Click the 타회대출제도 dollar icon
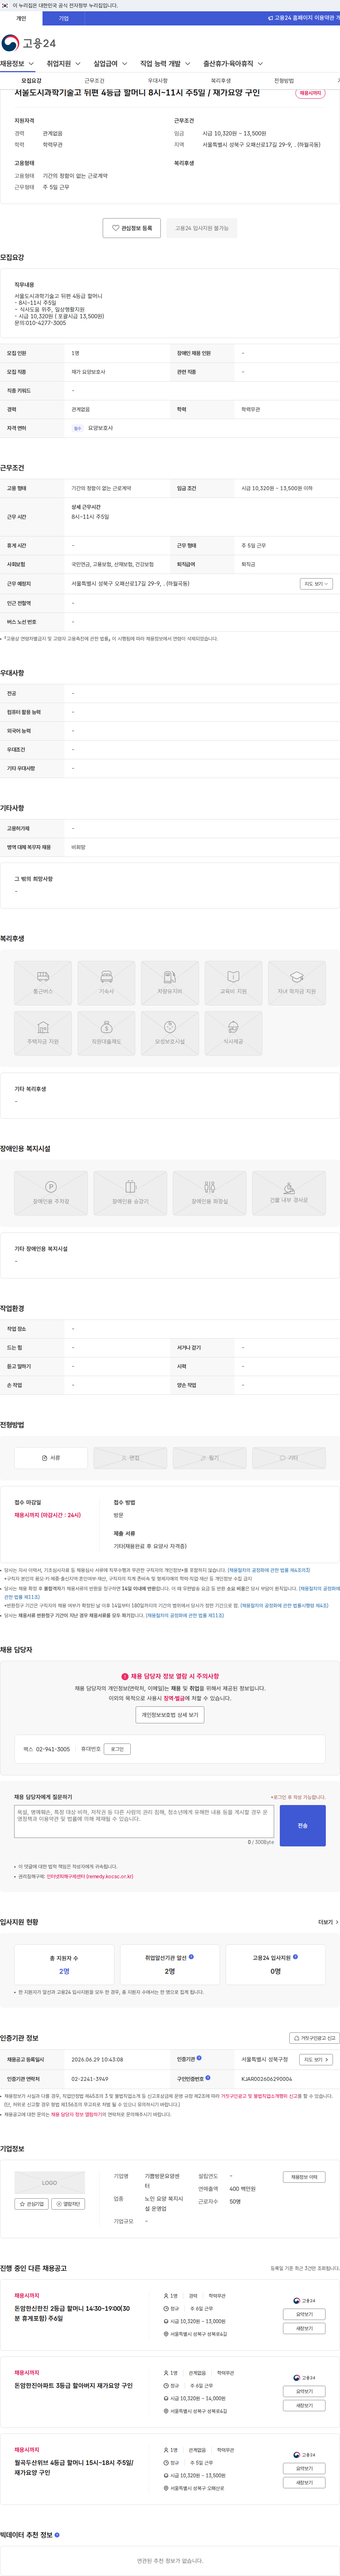The width and height of the screenshot is (340, 2576). 106,1033
